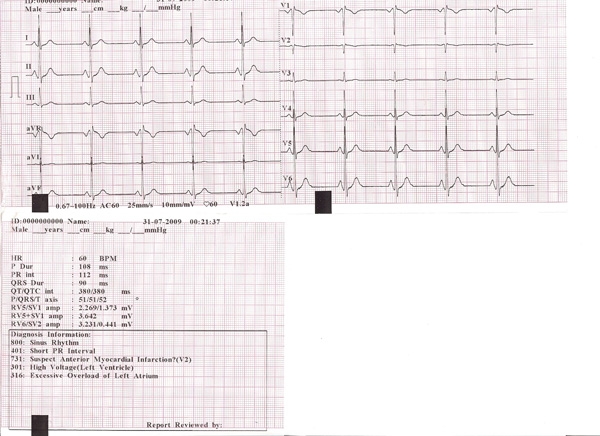The image size is (600, 436).
Task: Click the aVR lead label
Action: pos(33,129)
